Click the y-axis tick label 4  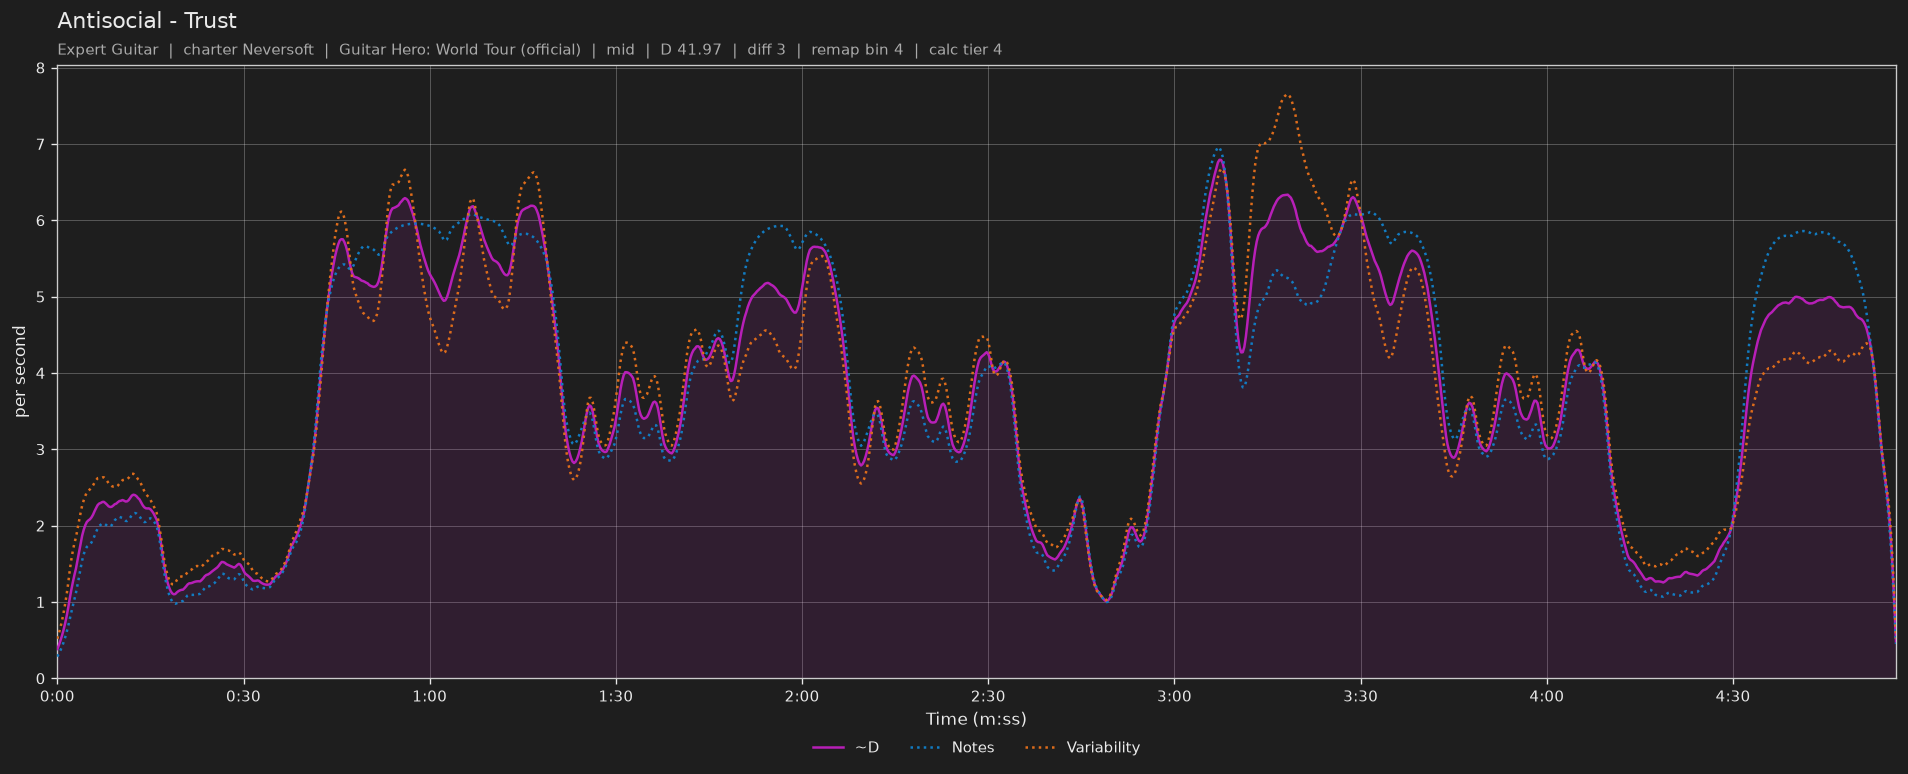pos(41,374)
